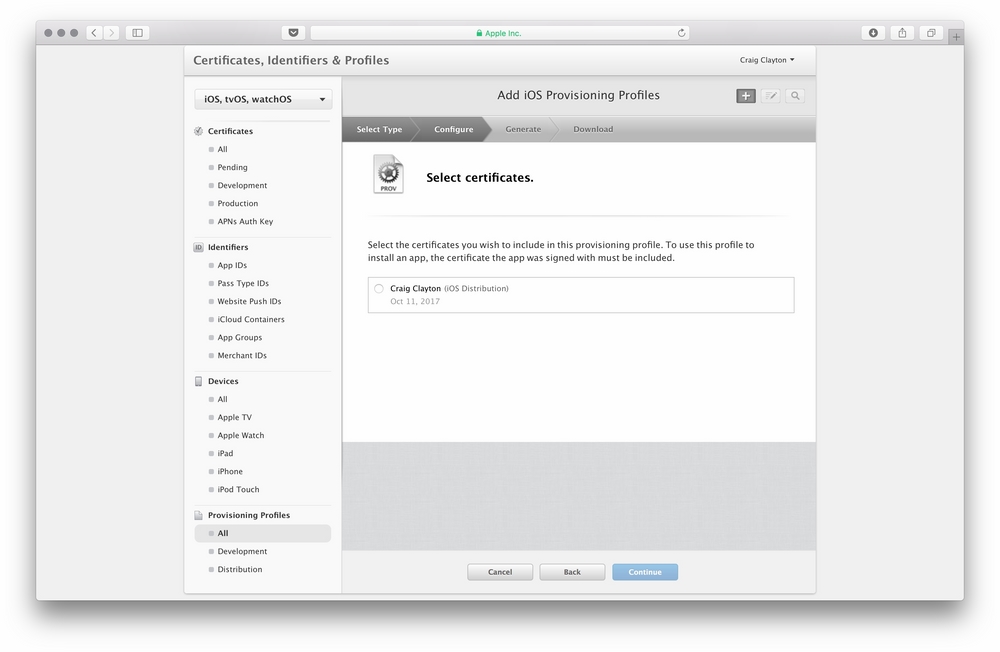Screen dimensions: 1000x652
Task: Click the Identifiers ID icon
Action: point(198,247)
